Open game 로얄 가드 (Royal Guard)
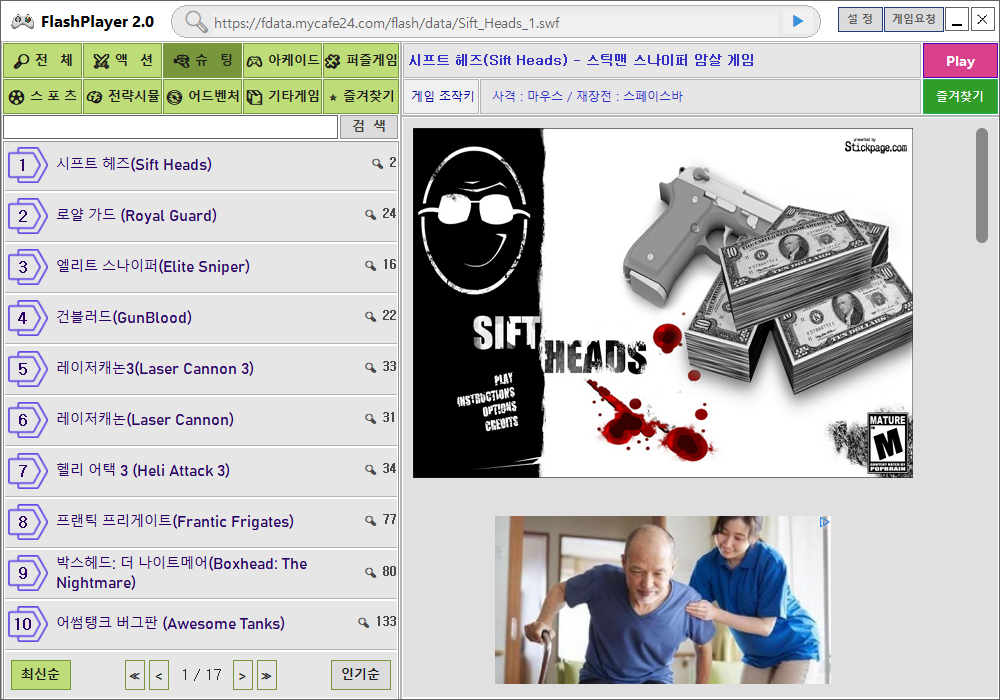This screenshot has width=1000, height=700. tap(201, 216)
